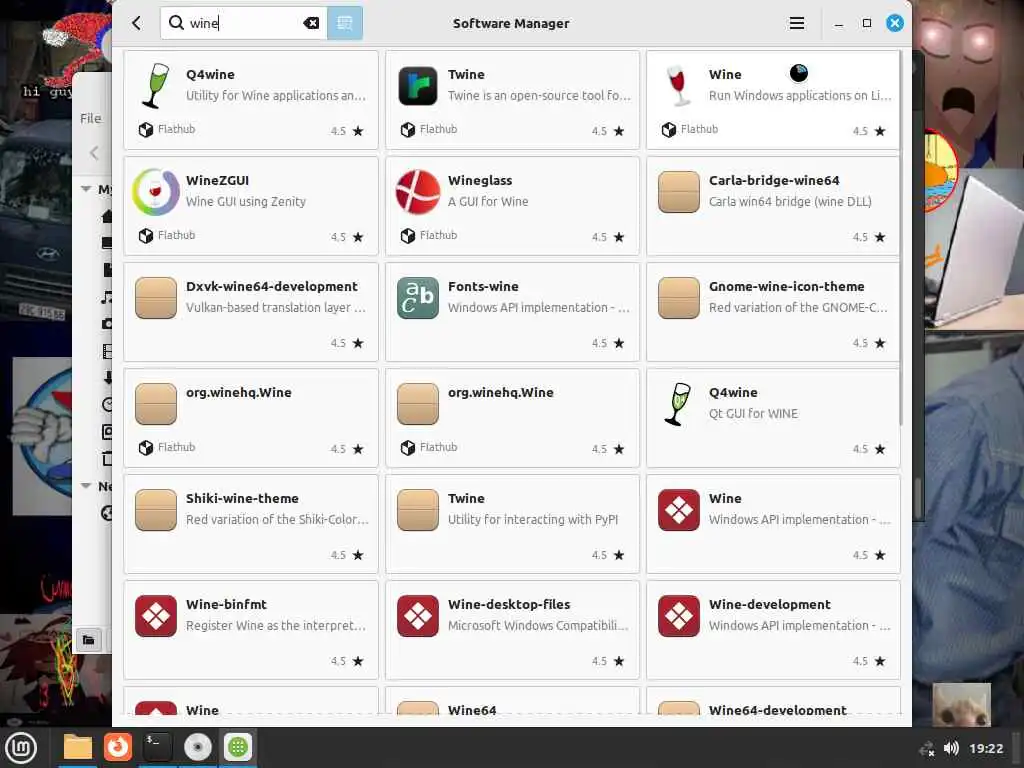Image resolution: width=1024 pixels, height=768 pixels.
Task: Select the Wine64-development entry title
Action: tap(777, 710)
